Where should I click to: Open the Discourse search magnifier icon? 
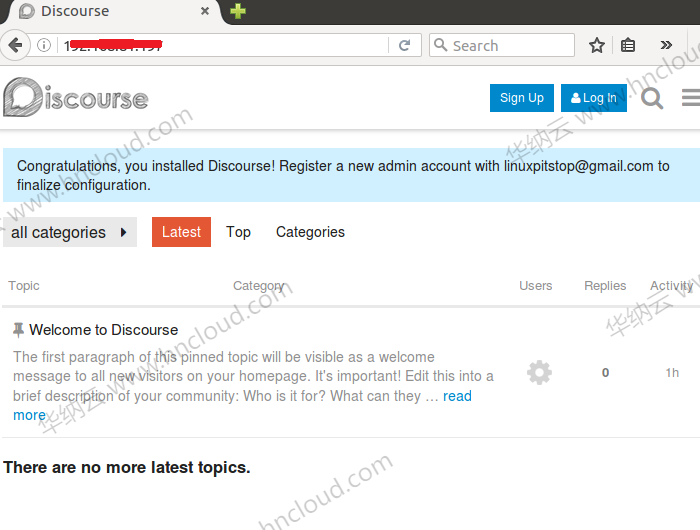pos(652,98)
